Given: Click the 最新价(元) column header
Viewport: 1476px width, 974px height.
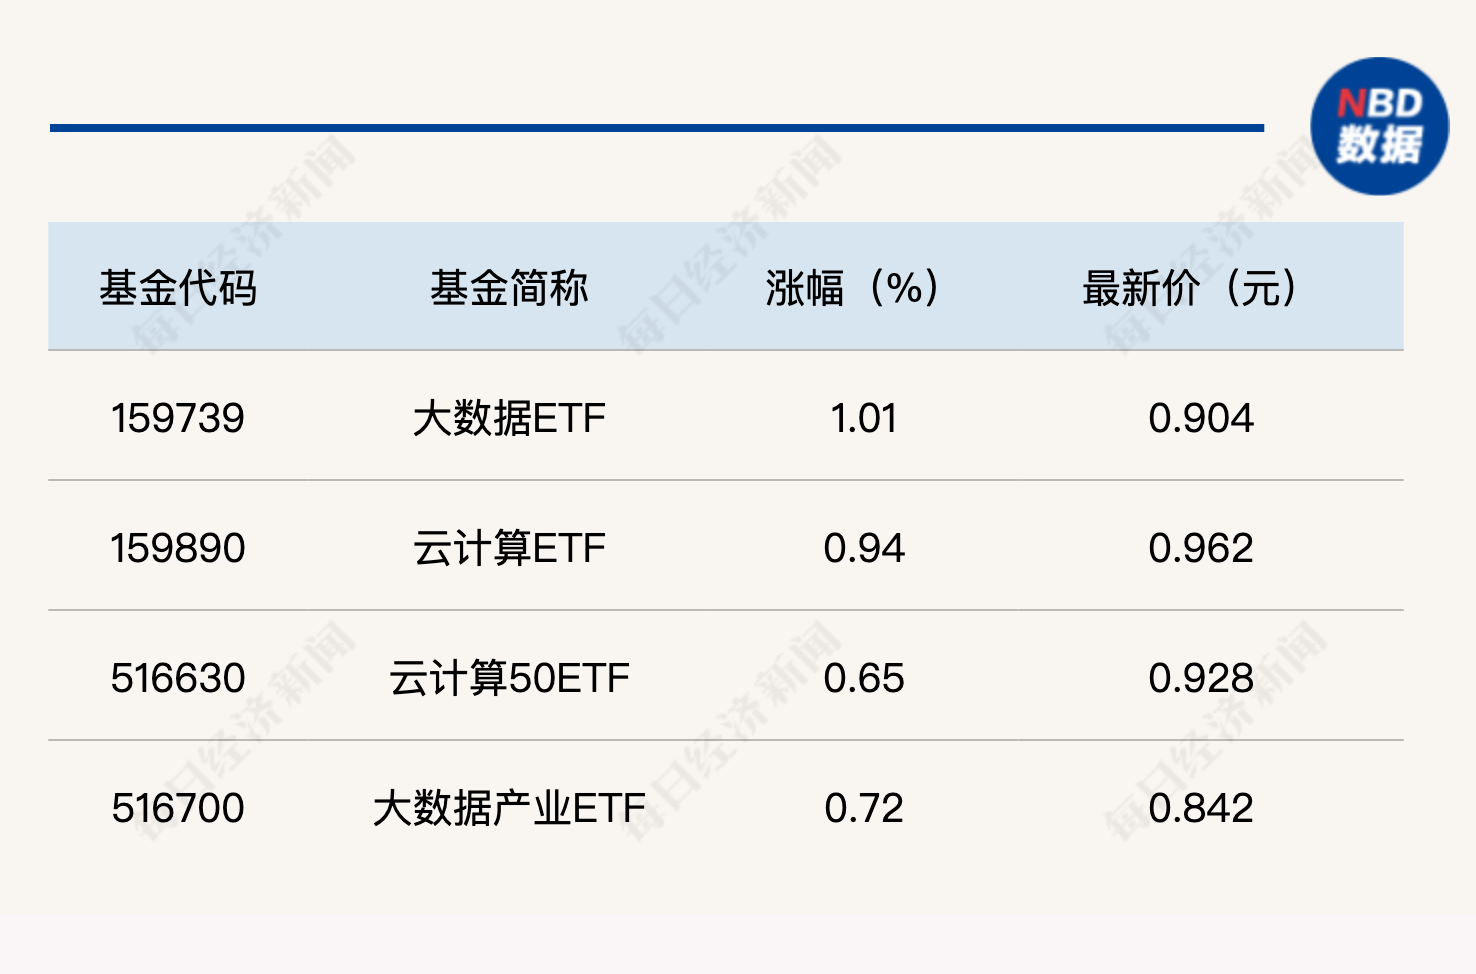Looking at the screenshot, I should point(1190,288).
